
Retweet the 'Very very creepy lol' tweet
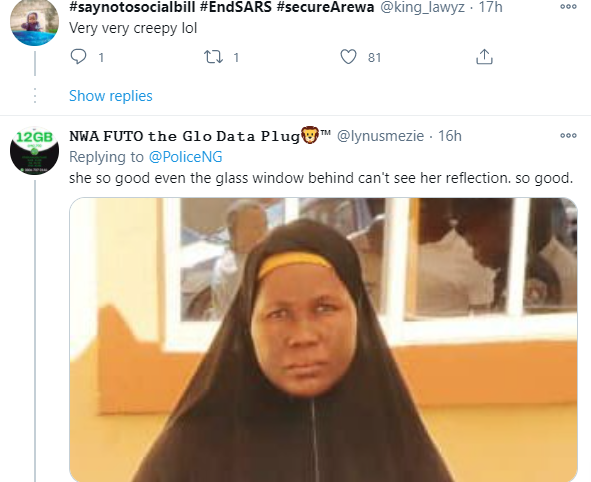pyautogui.click(x=213, y=57)
